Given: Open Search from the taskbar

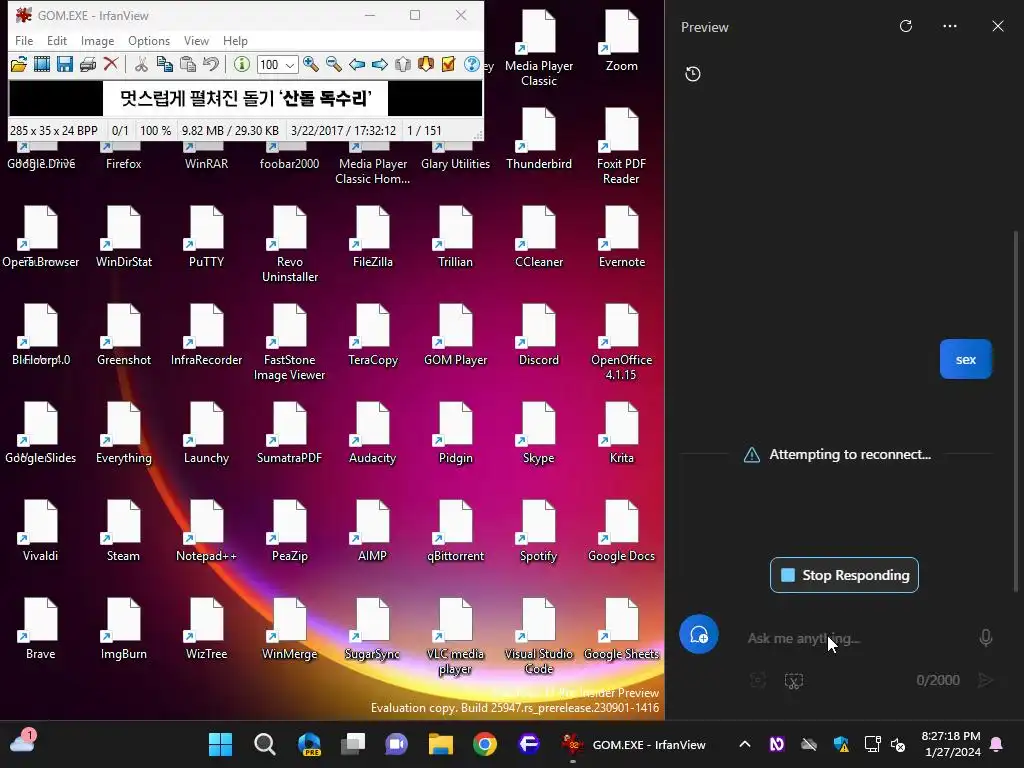Looking at the screenshot, I should [x=264, y=744].
